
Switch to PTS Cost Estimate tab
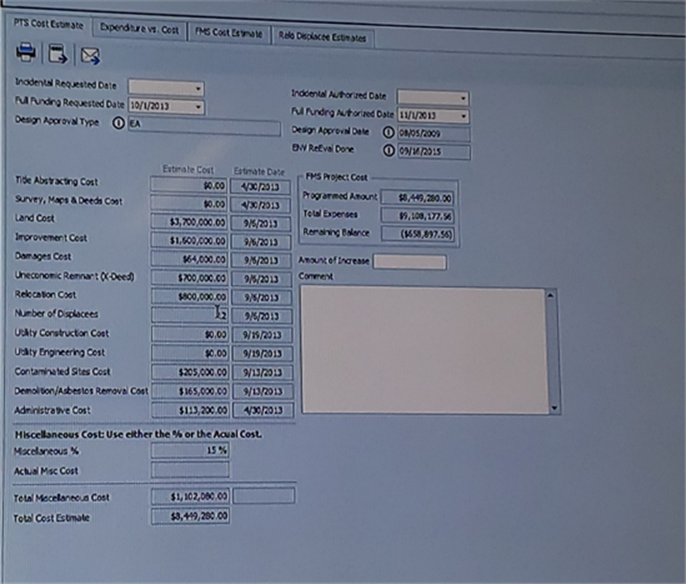coord(48,24)
